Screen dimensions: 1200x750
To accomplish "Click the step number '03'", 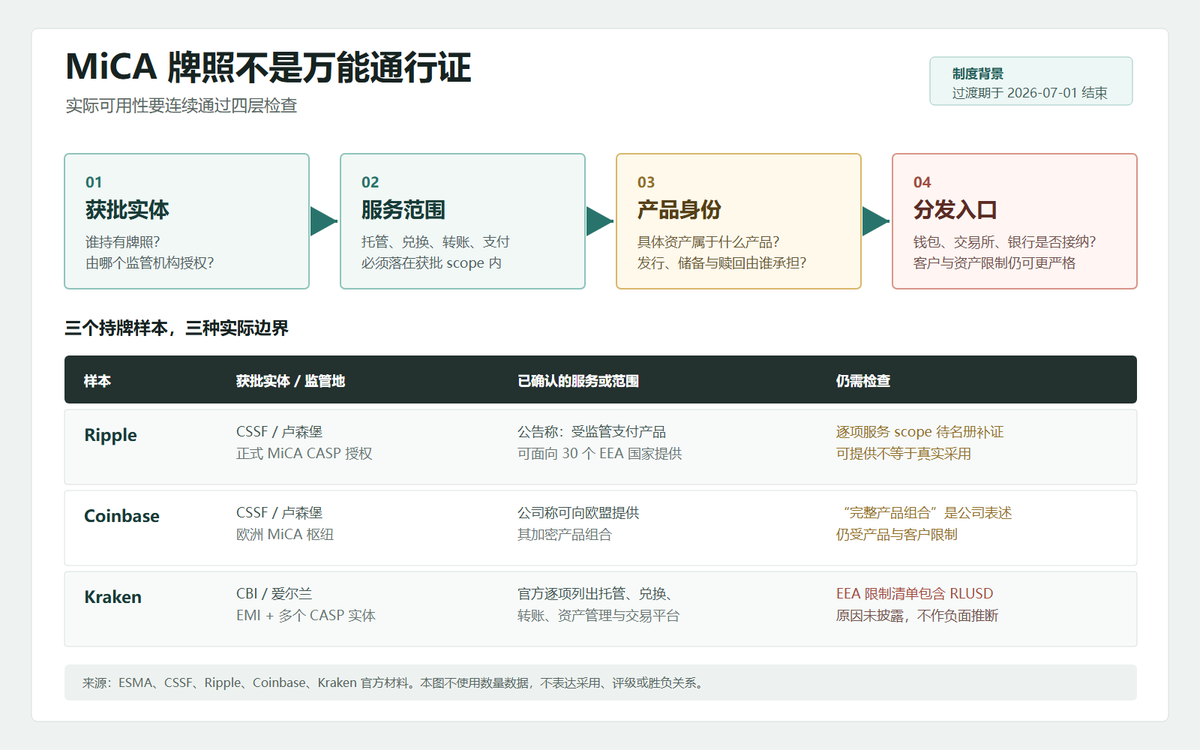I will (x=646, y=182).
